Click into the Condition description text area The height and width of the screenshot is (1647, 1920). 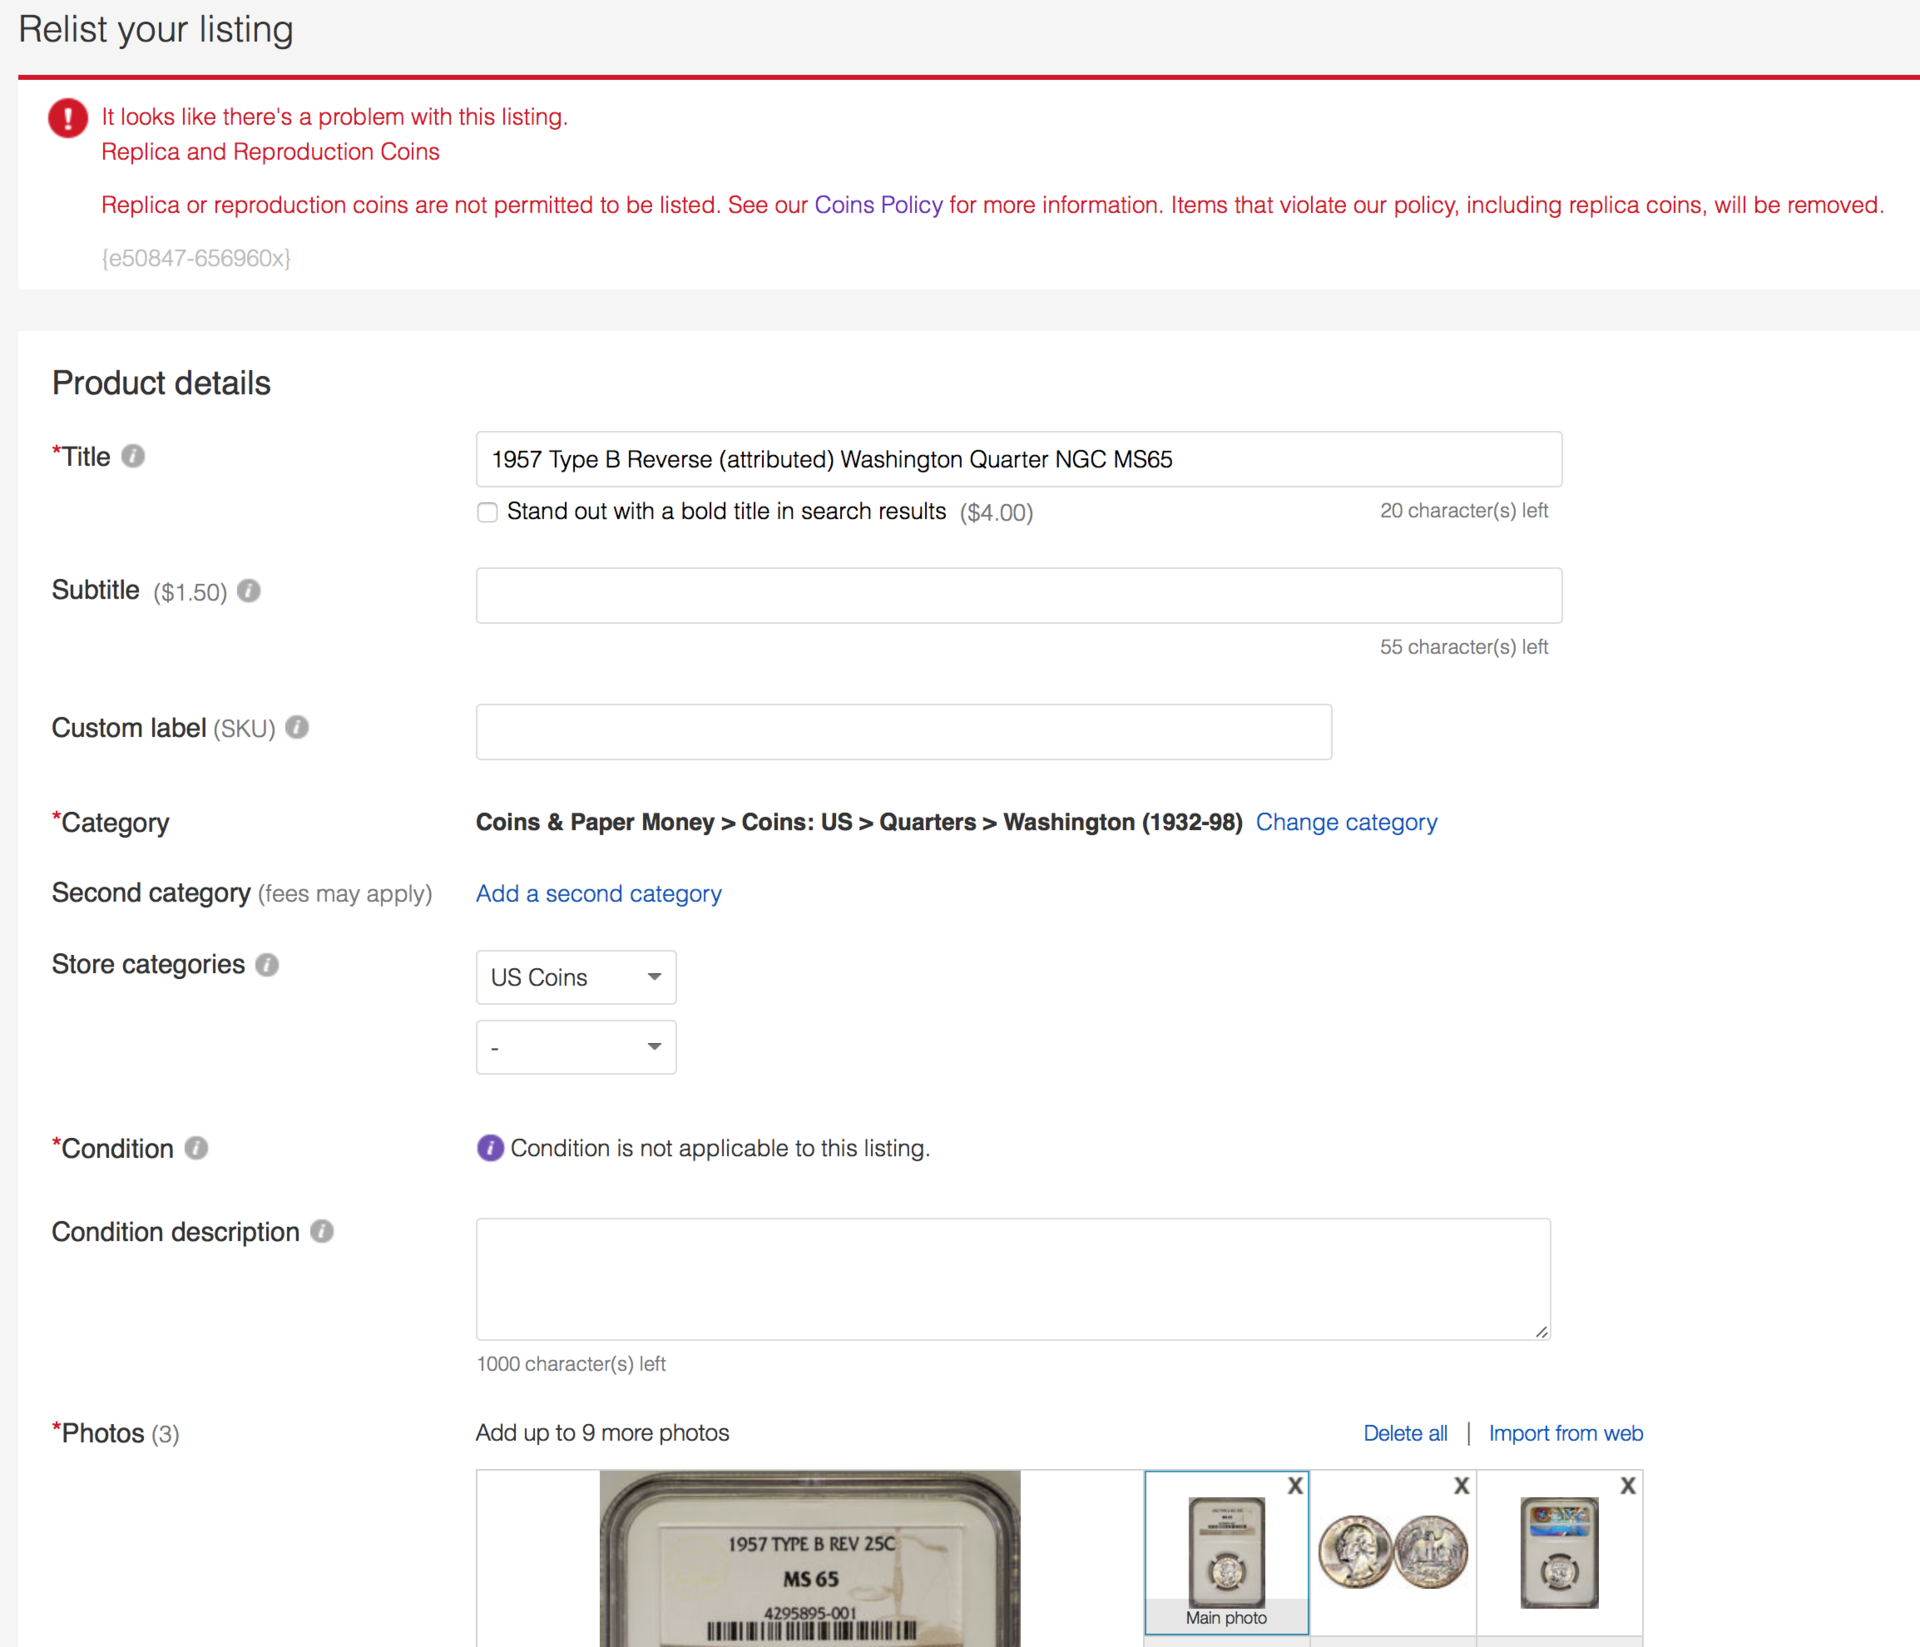point(1012,1278)
